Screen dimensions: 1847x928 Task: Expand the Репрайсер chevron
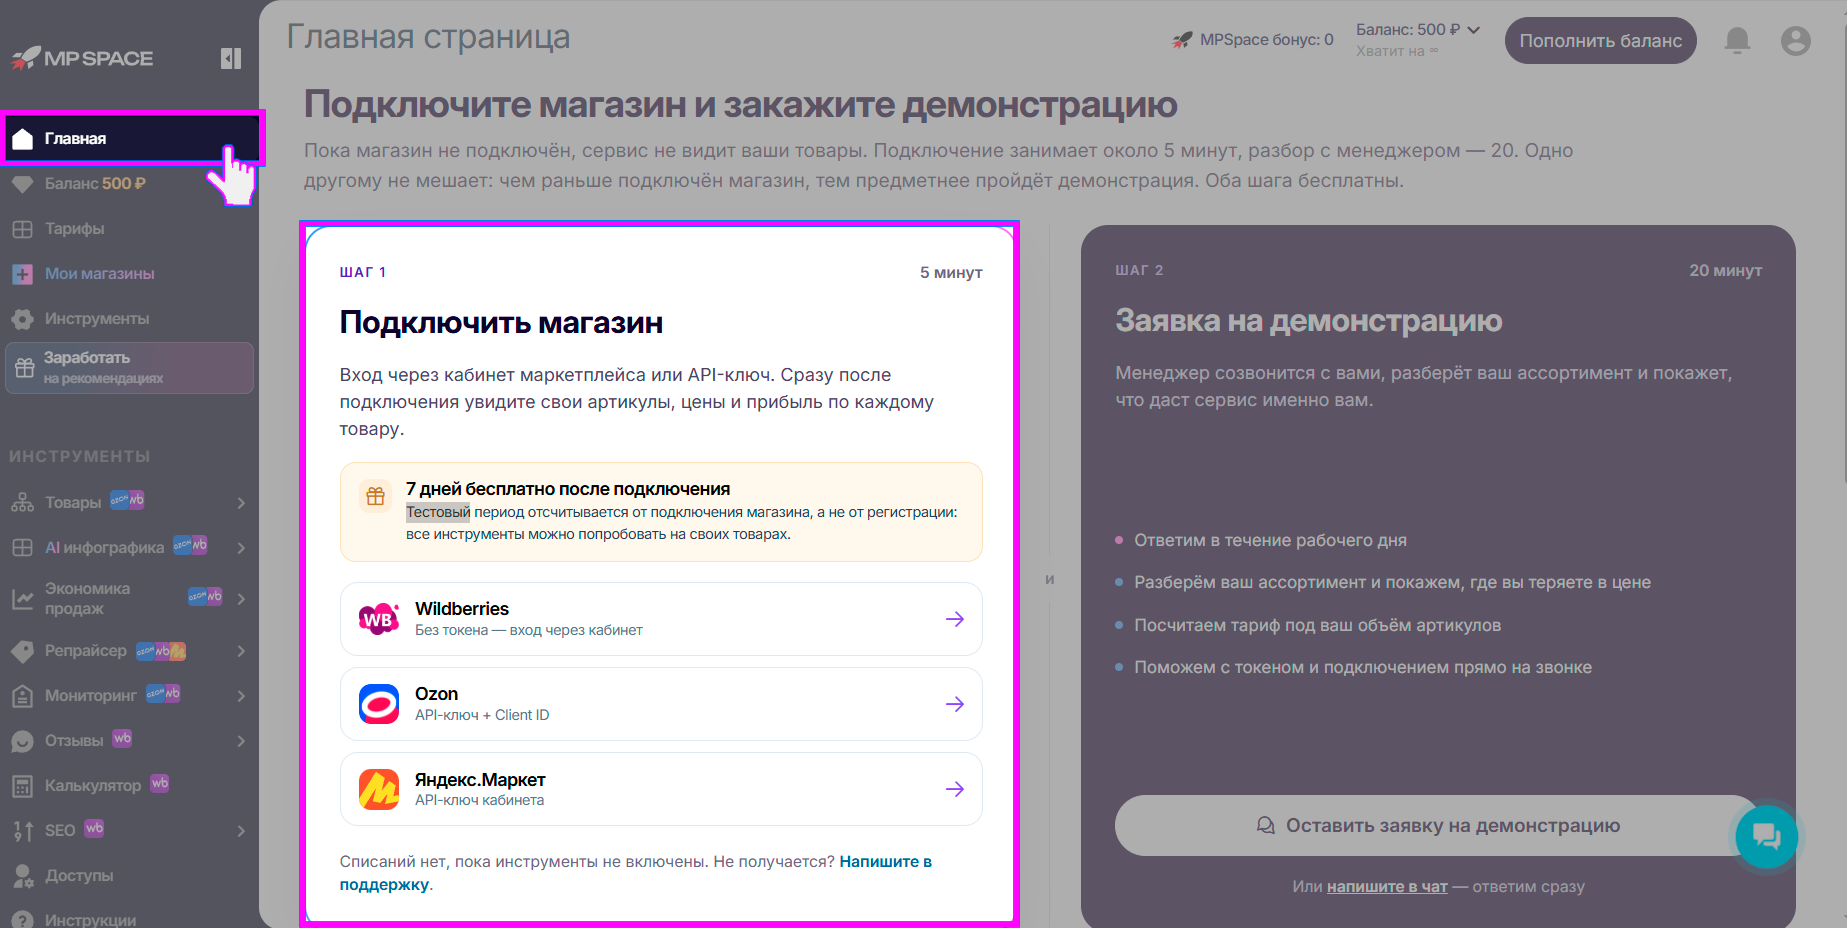(x=241, y=651)
